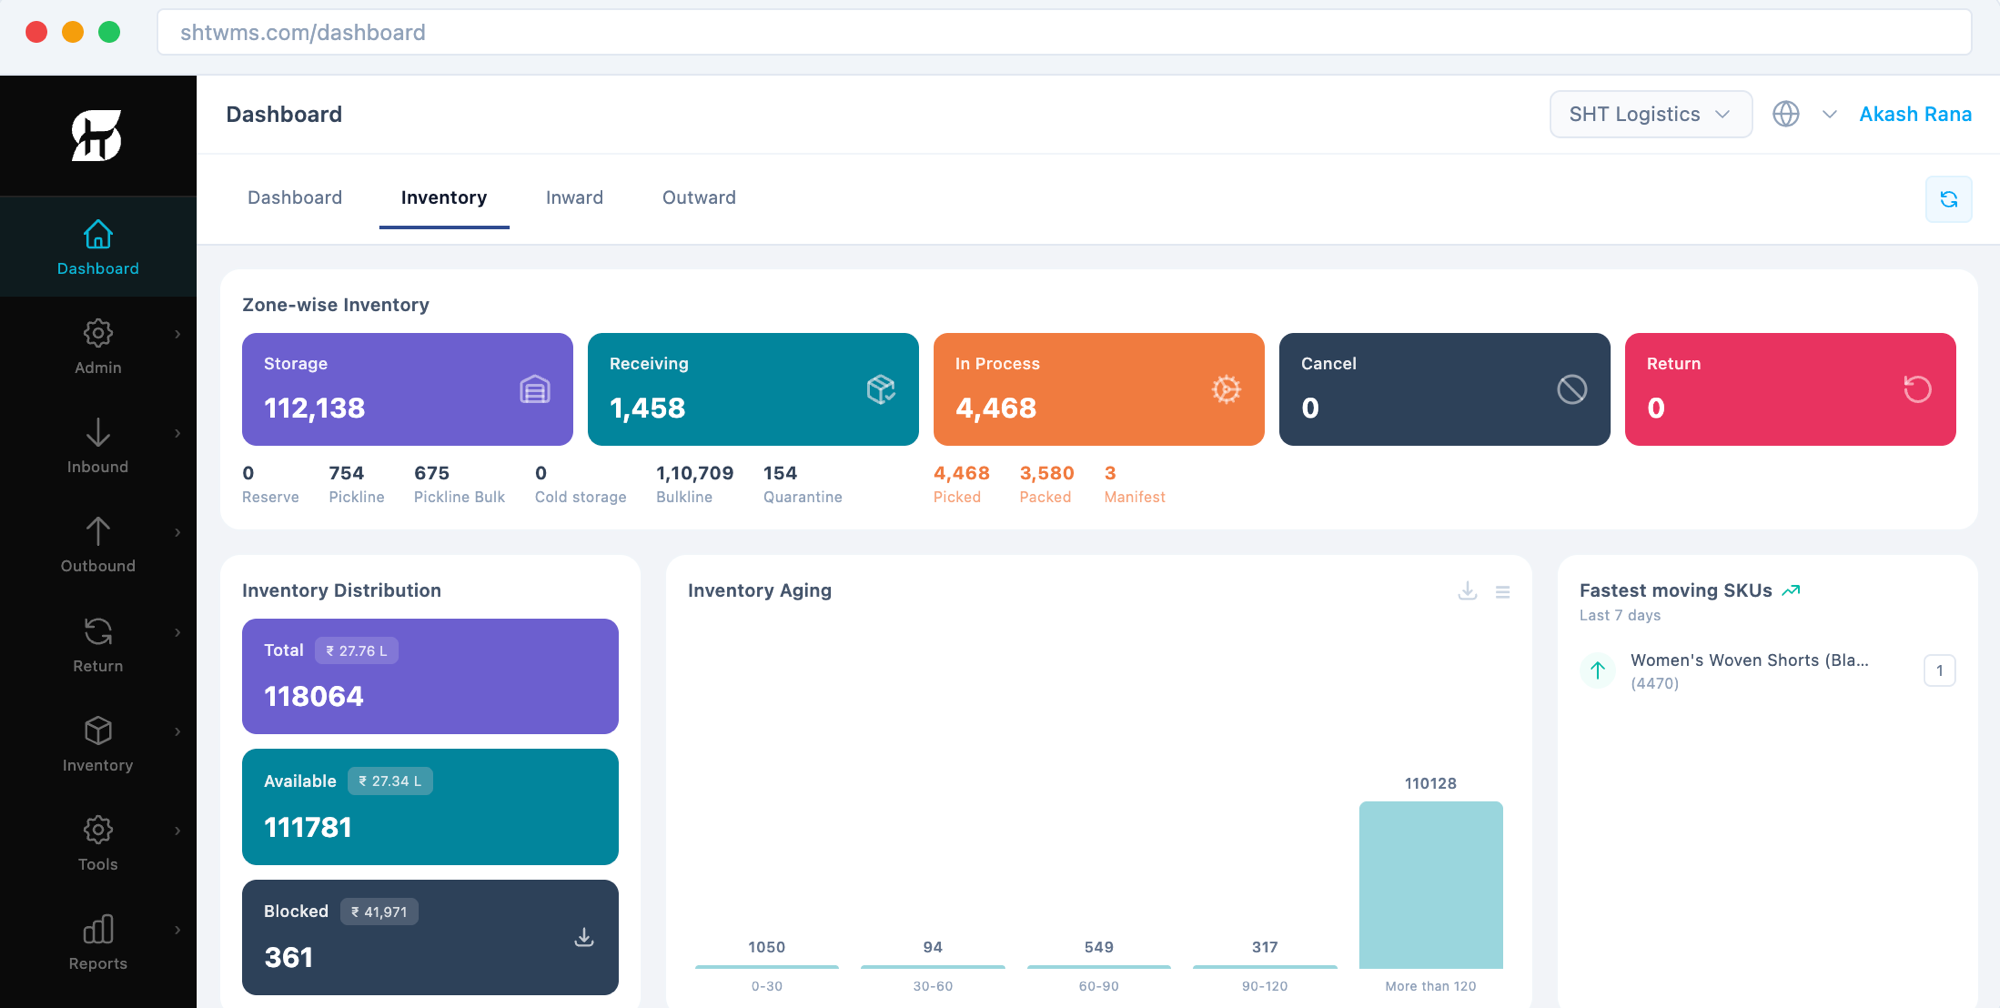Open the Reports bar-chart icon
Image resolution: width=2000 pixels, height=1008 pixels.
[x=98, y=929]
